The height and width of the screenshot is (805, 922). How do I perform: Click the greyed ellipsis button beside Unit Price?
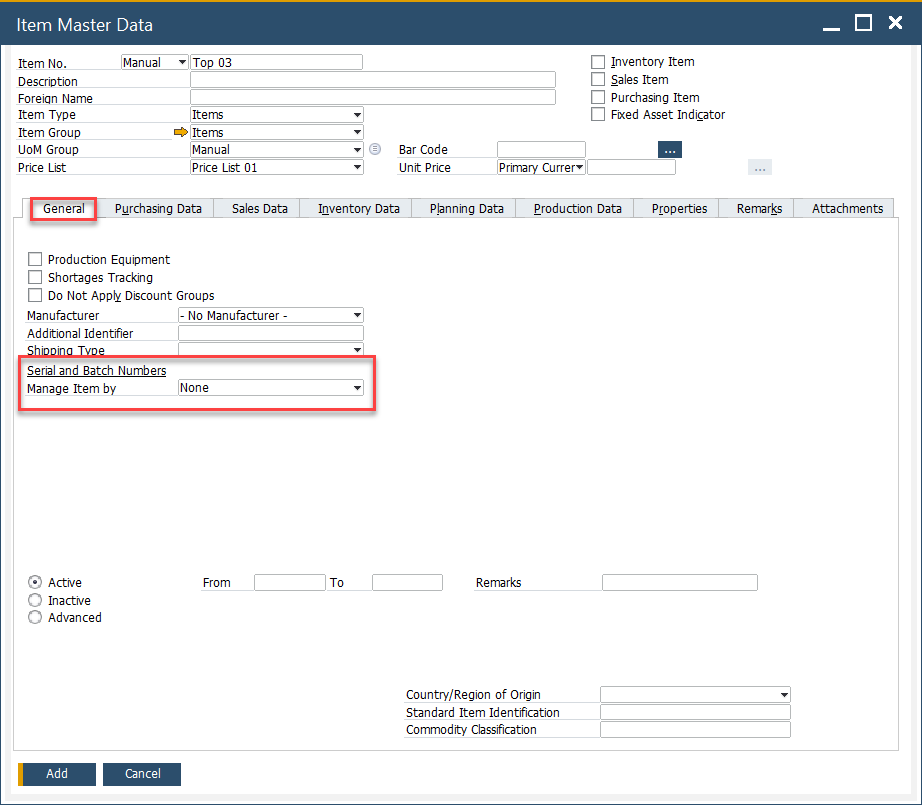click(760, 168)
